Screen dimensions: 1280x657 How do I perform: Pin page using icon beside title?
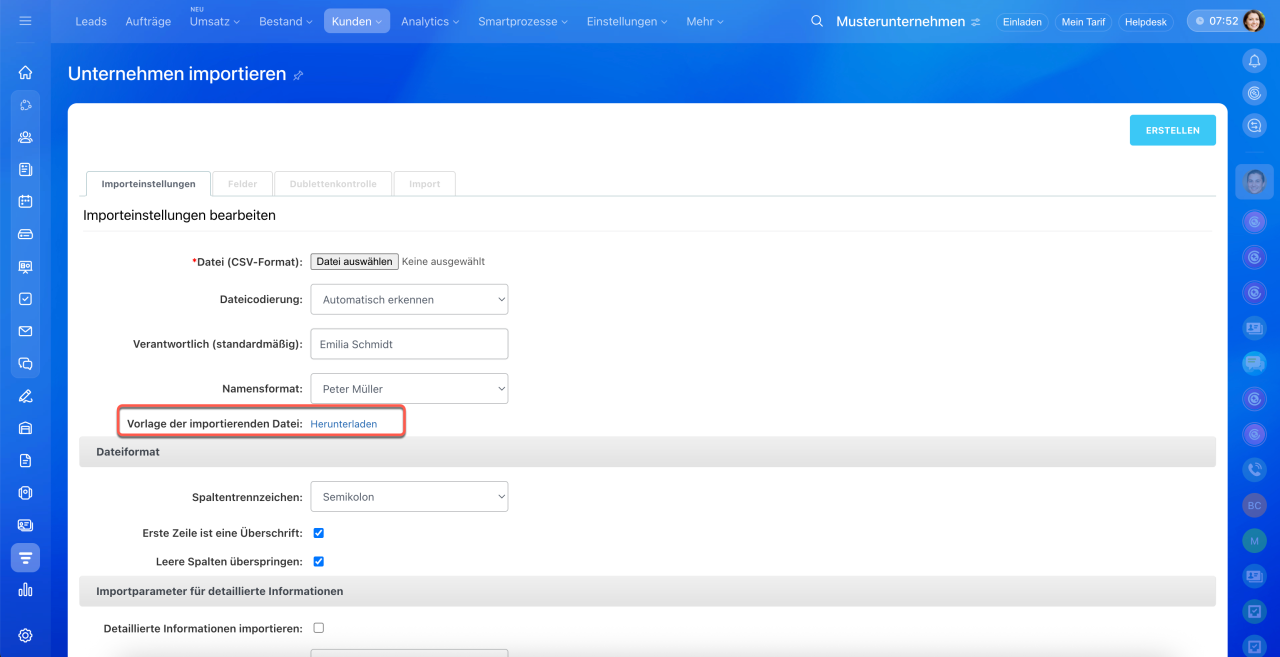pos(298,76)
